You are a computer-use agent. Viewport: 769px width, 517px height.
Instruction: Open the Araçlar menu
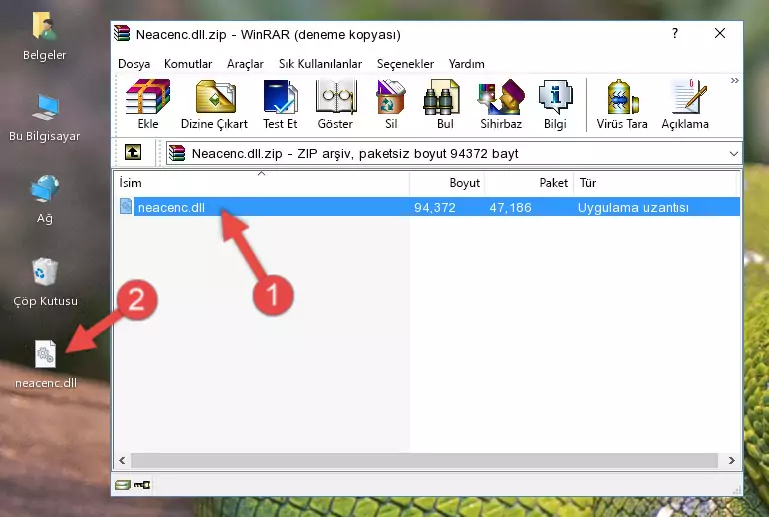(245, 64)
